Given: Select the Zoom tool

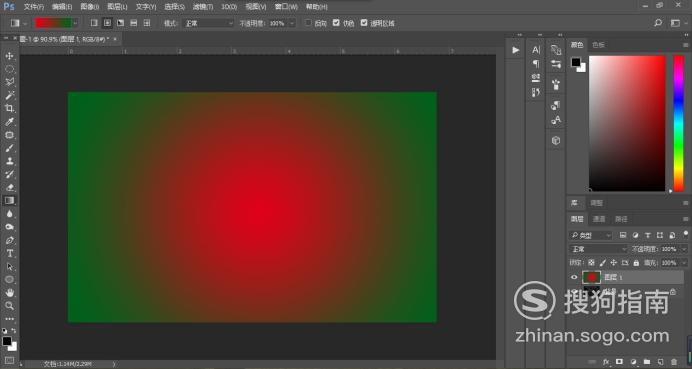Looking at the screenshot, I should point(9,305).
